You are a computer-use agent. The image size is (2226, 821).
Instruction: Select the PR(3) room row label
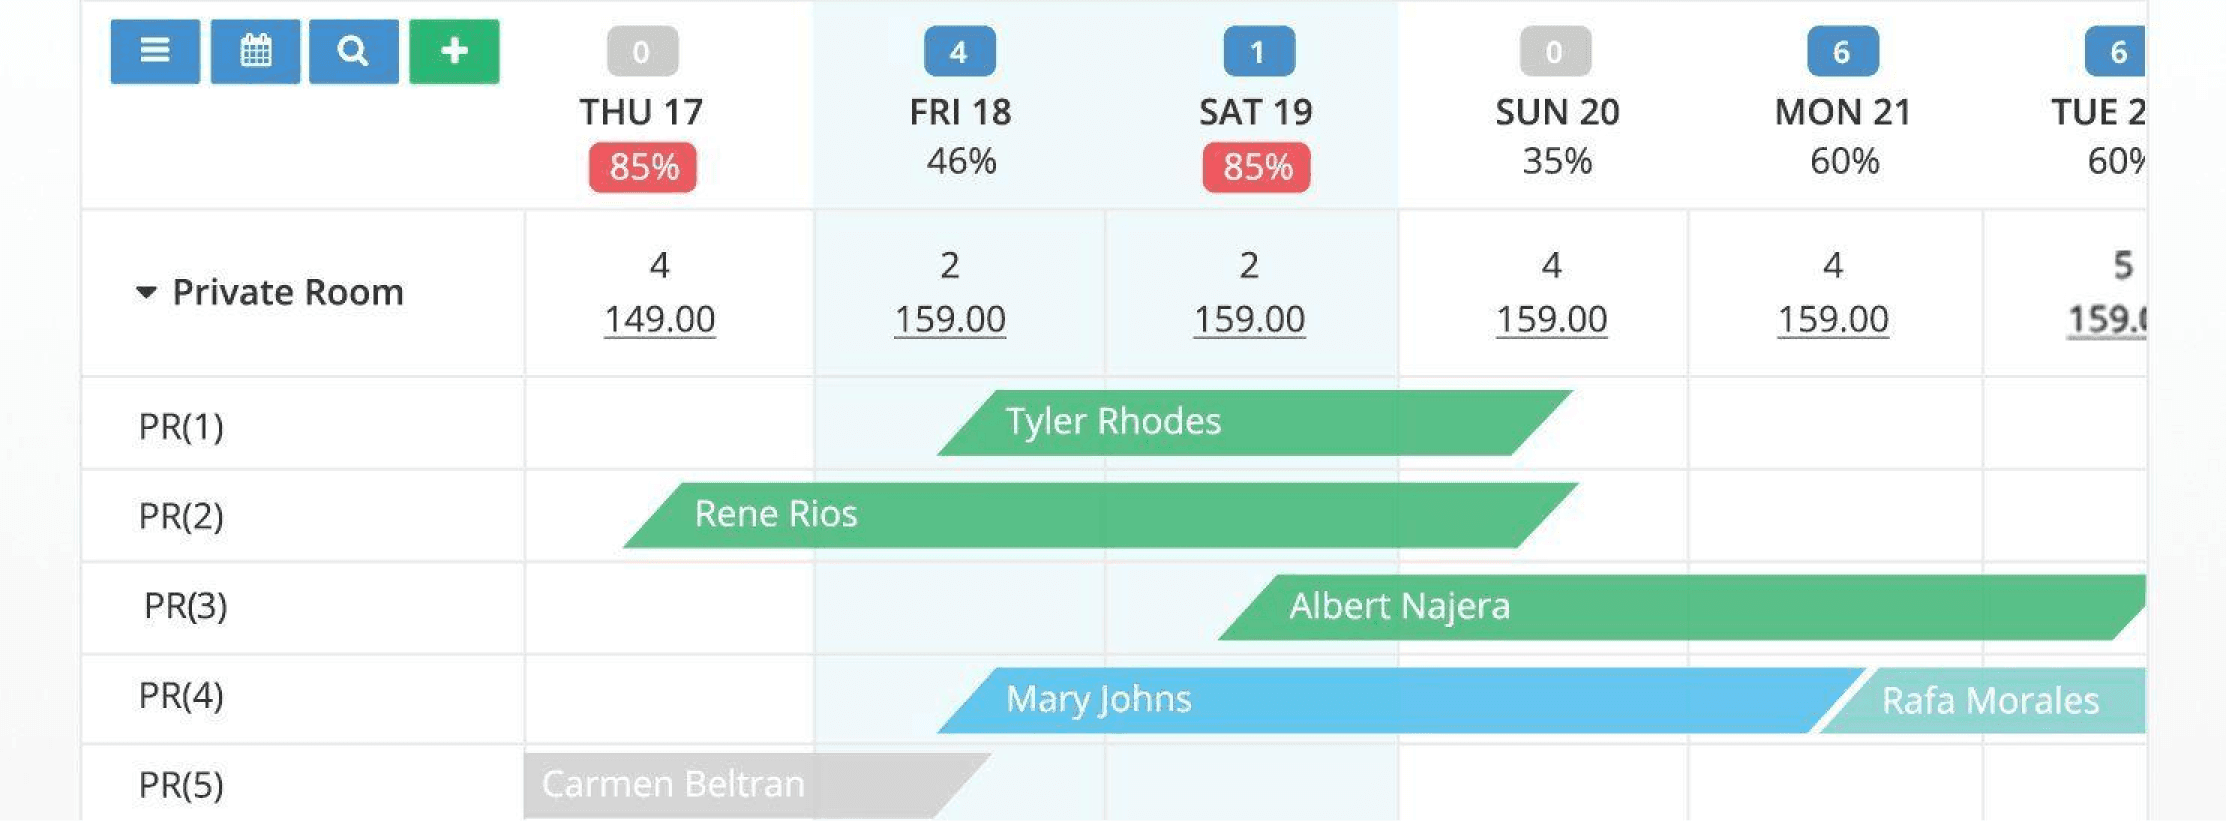[186, 606]
